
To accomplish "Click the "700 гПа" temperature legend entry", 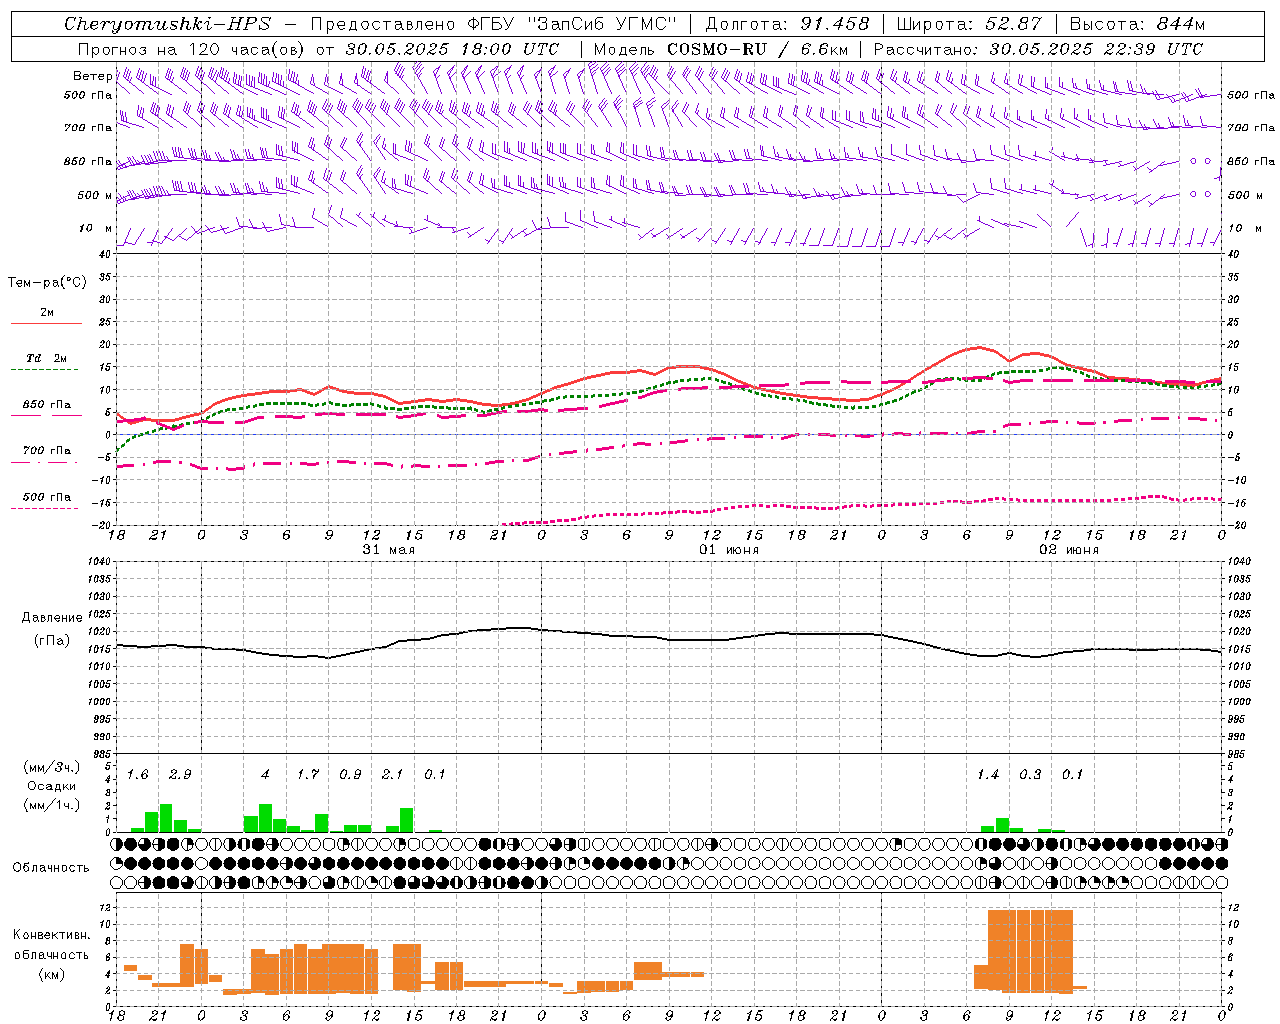I will pos(47,451).
